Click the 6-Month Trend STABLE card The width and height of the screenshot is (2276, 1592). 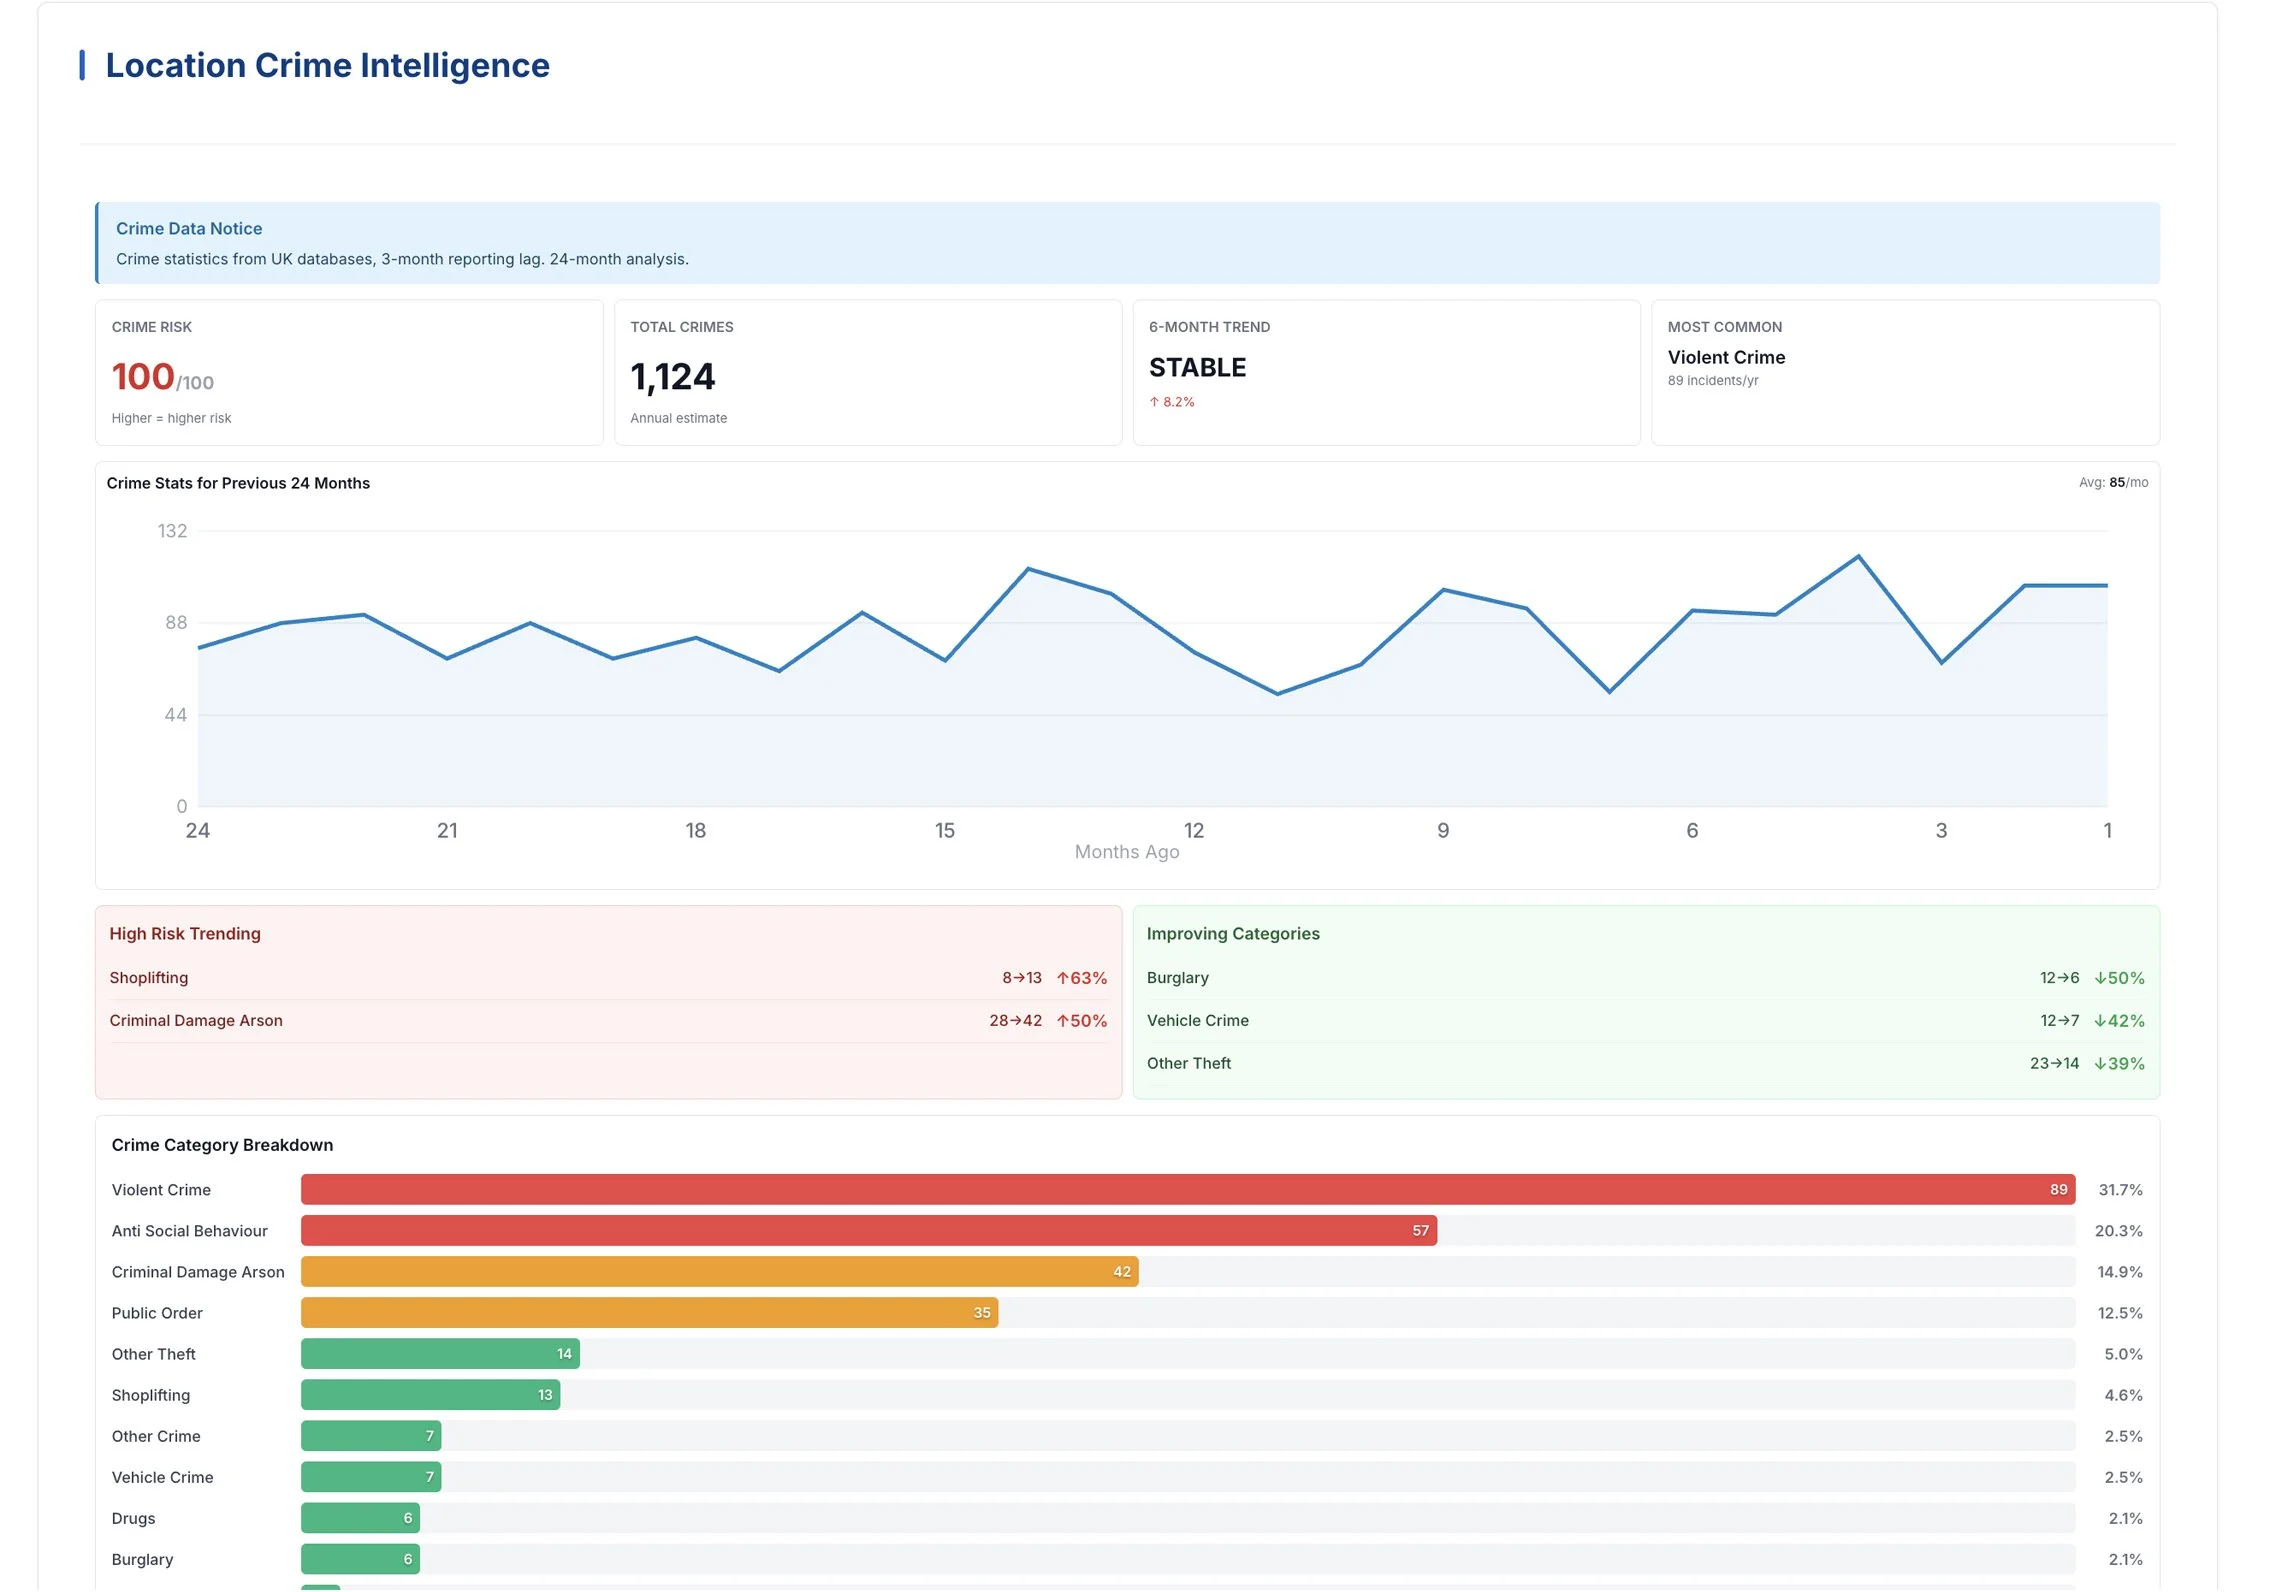click(x=1385, y=372)
